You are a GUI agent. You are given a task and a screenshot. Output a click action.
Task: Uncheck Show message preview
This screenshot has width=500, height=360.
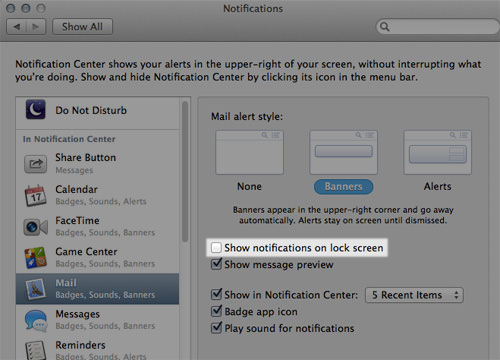216,264
